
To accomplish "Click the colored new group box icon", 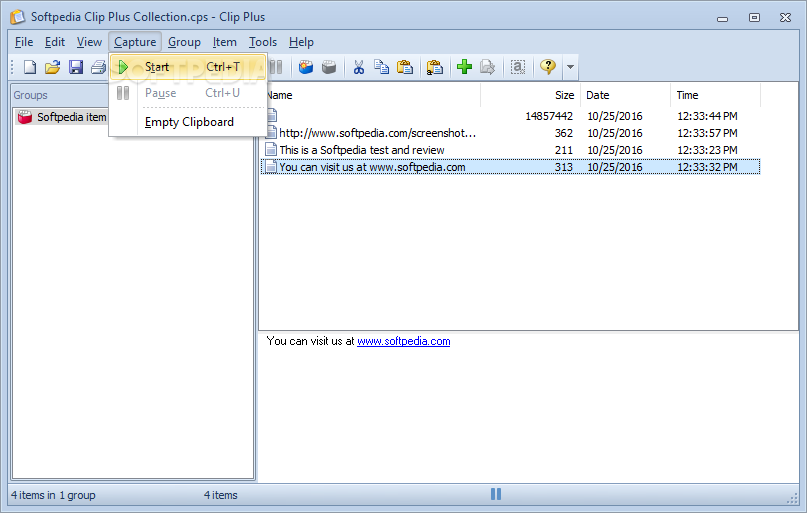I will click(x=306, y=67).
